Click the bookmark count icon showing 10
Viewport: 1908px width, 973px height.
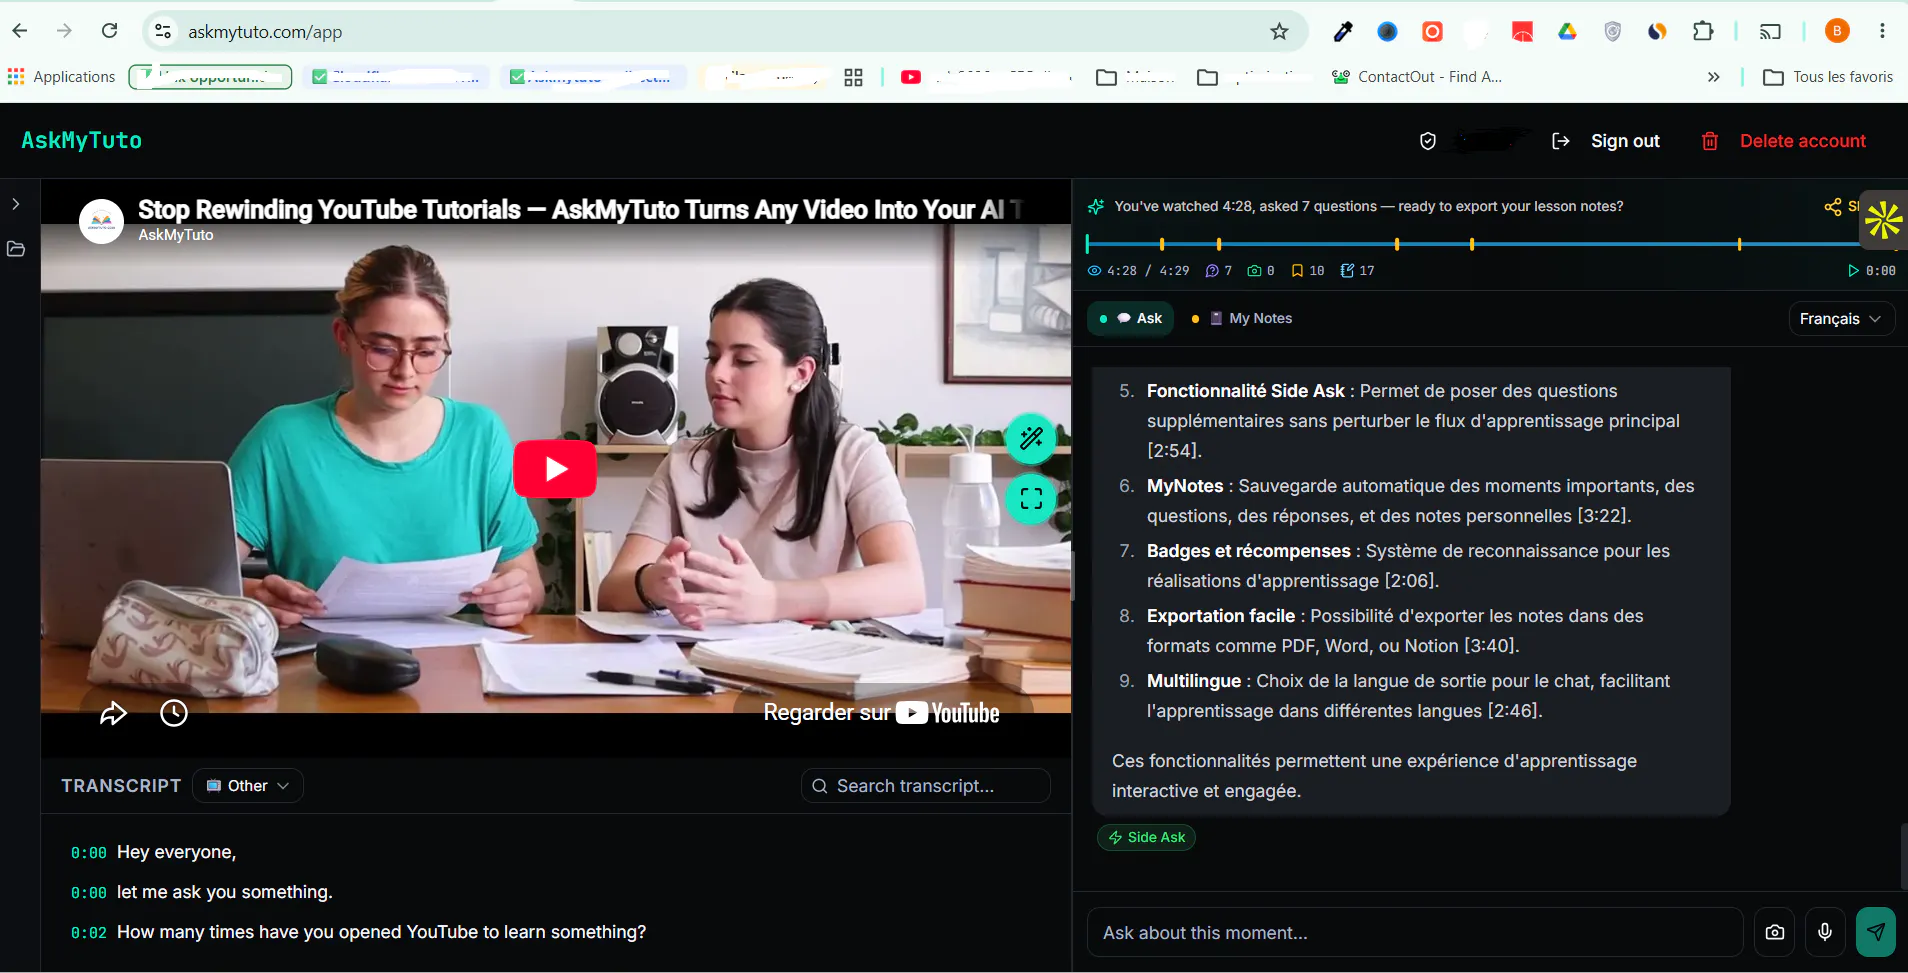(x=1297, y=271)
